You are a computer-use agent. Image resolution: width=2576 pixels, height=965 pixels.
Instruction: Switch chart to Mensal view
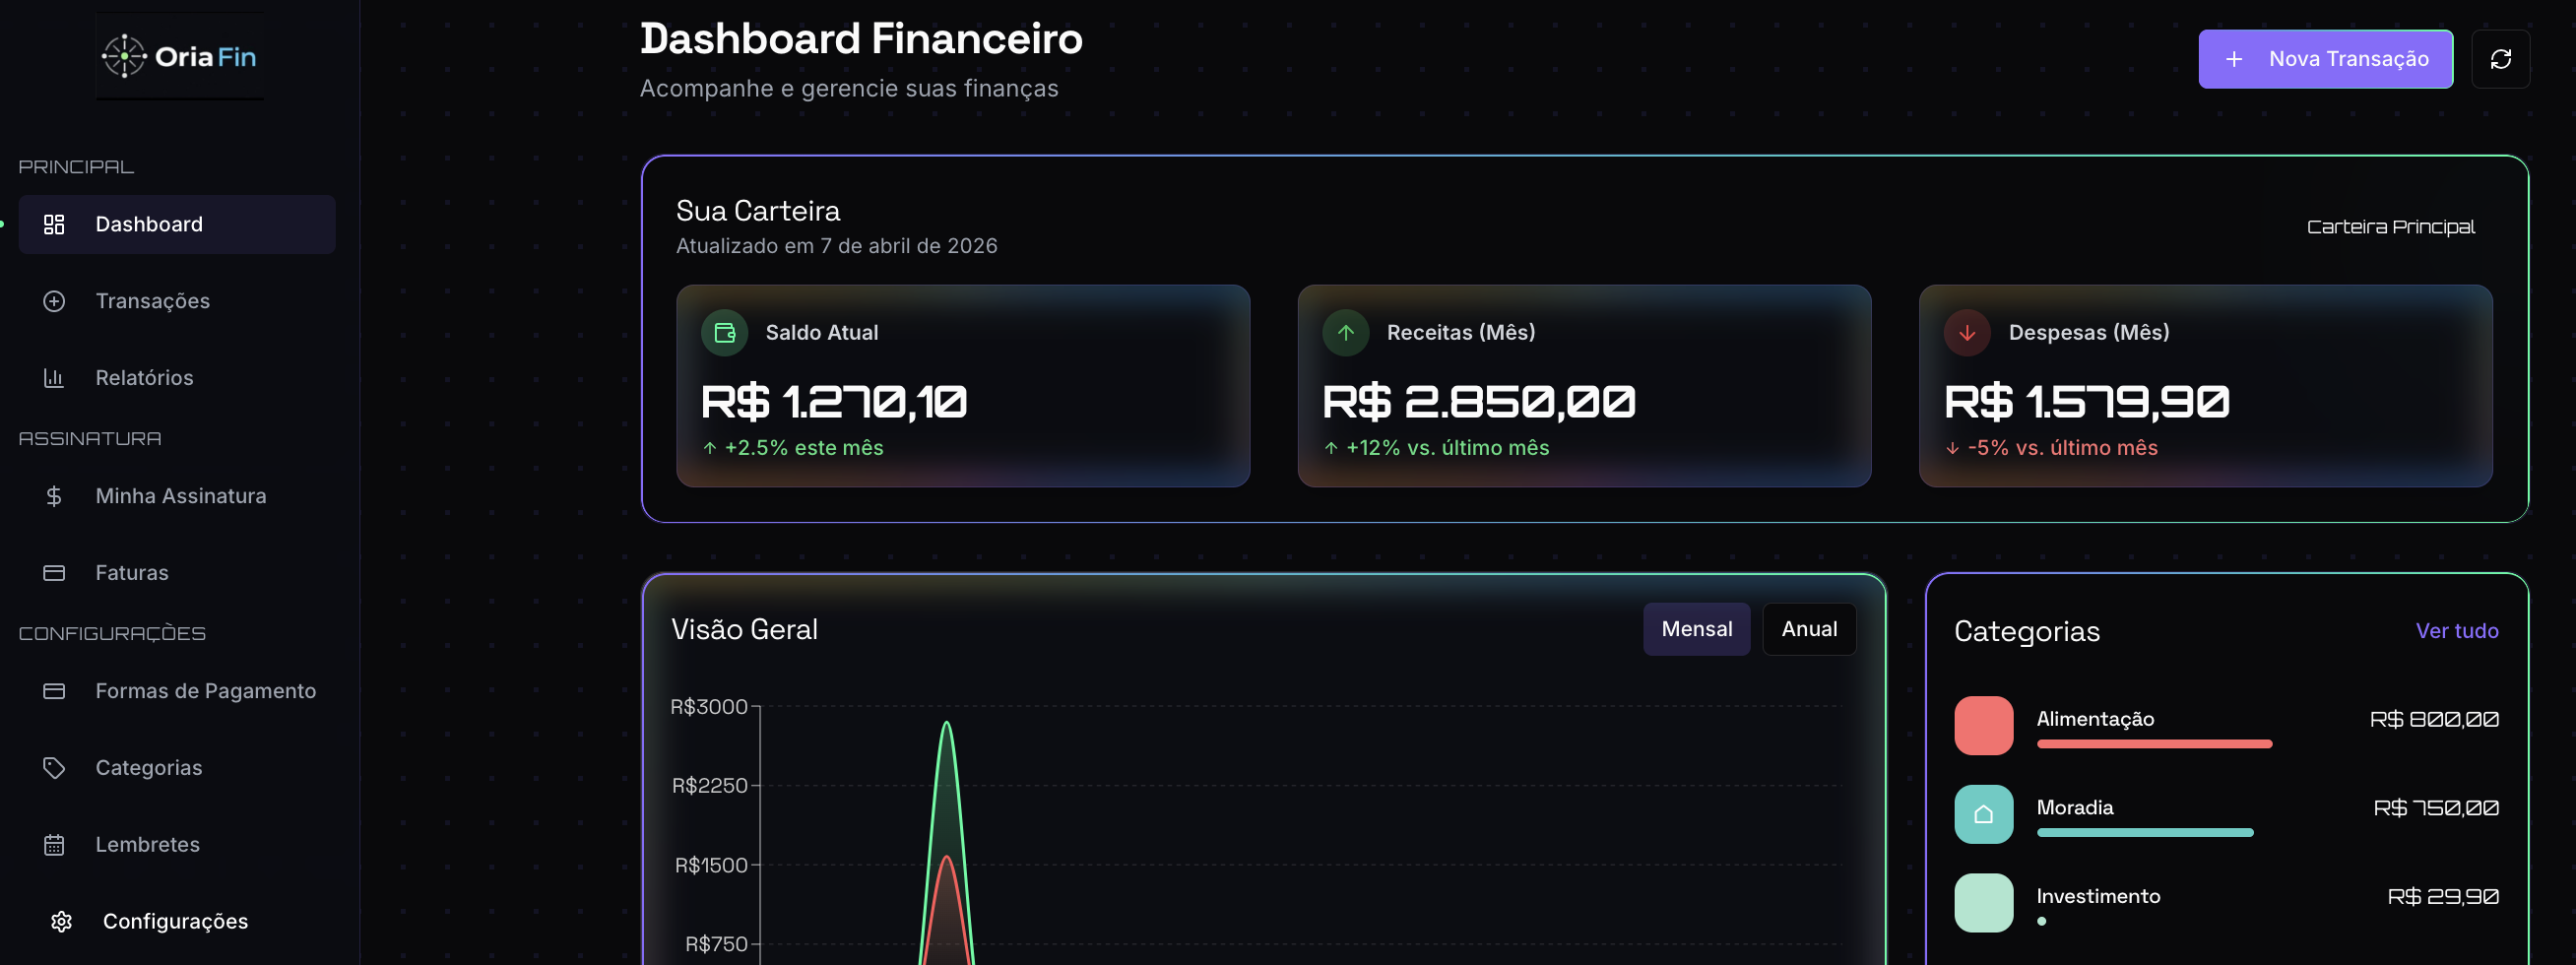pyautogui.click(x=1696, y=629)
